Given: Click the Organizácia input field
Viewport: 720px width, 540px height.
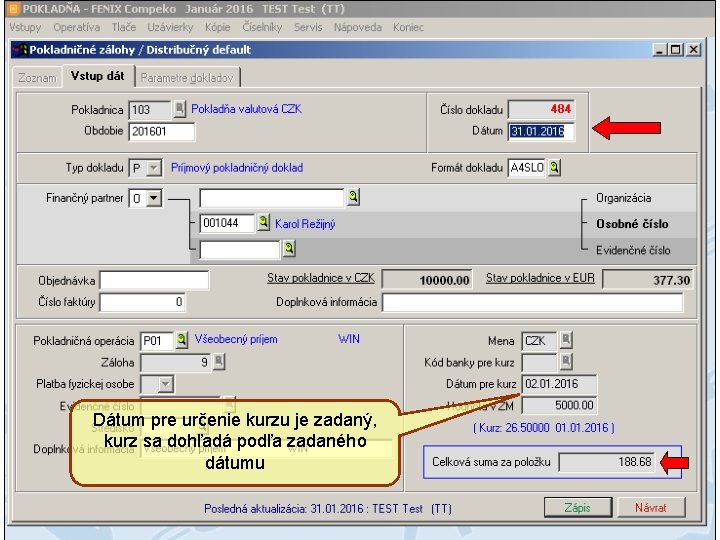Looking at the screenshot, I should click(272, 198).
